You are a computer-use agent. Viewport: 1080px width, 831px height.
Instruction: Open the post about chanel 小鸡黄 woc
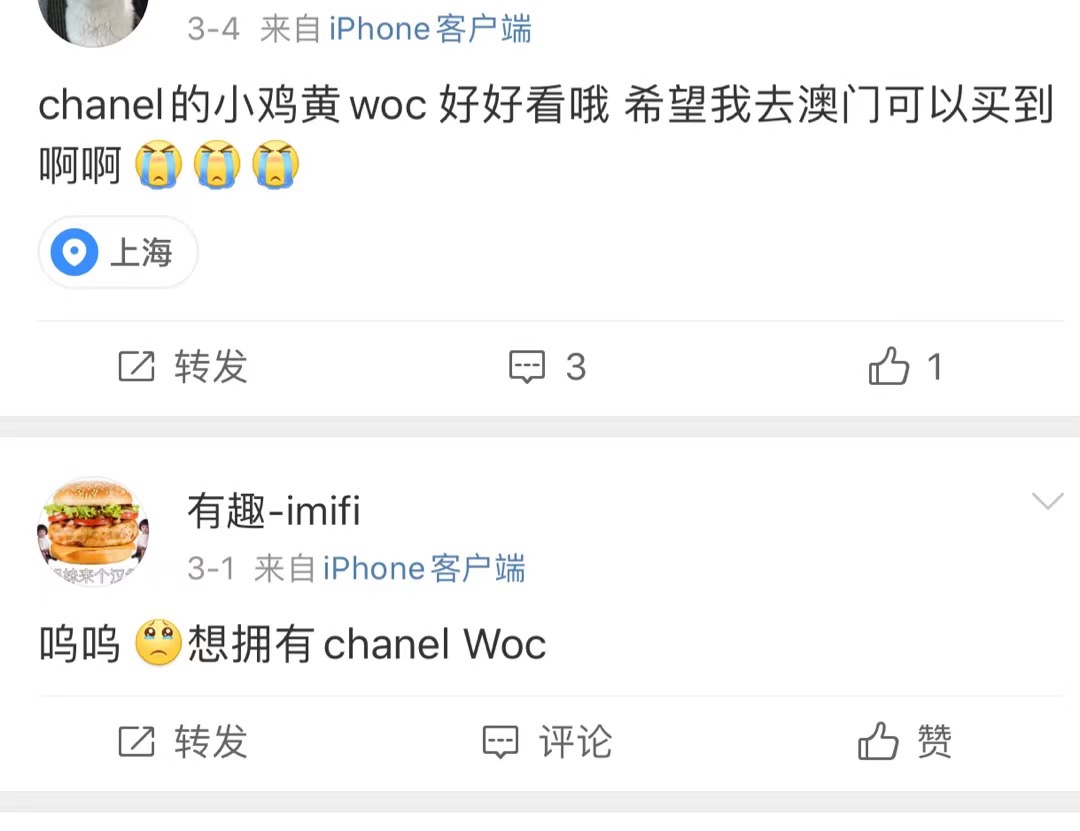click(546, 135)
